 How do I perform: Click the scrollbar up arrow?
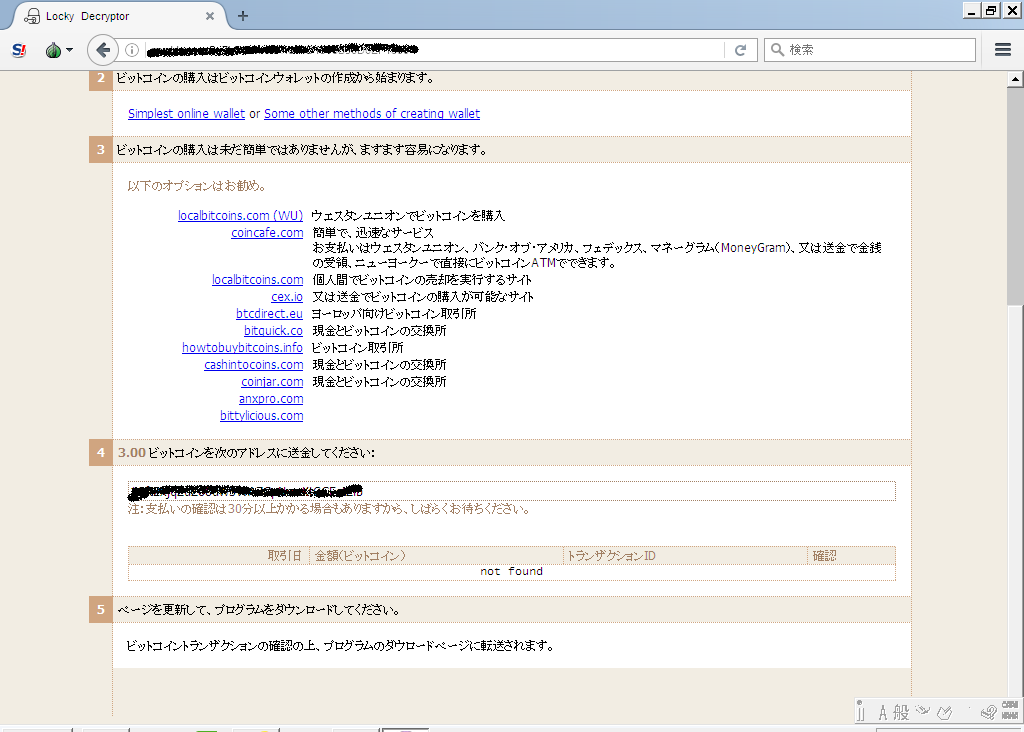tap(1014, 79)
